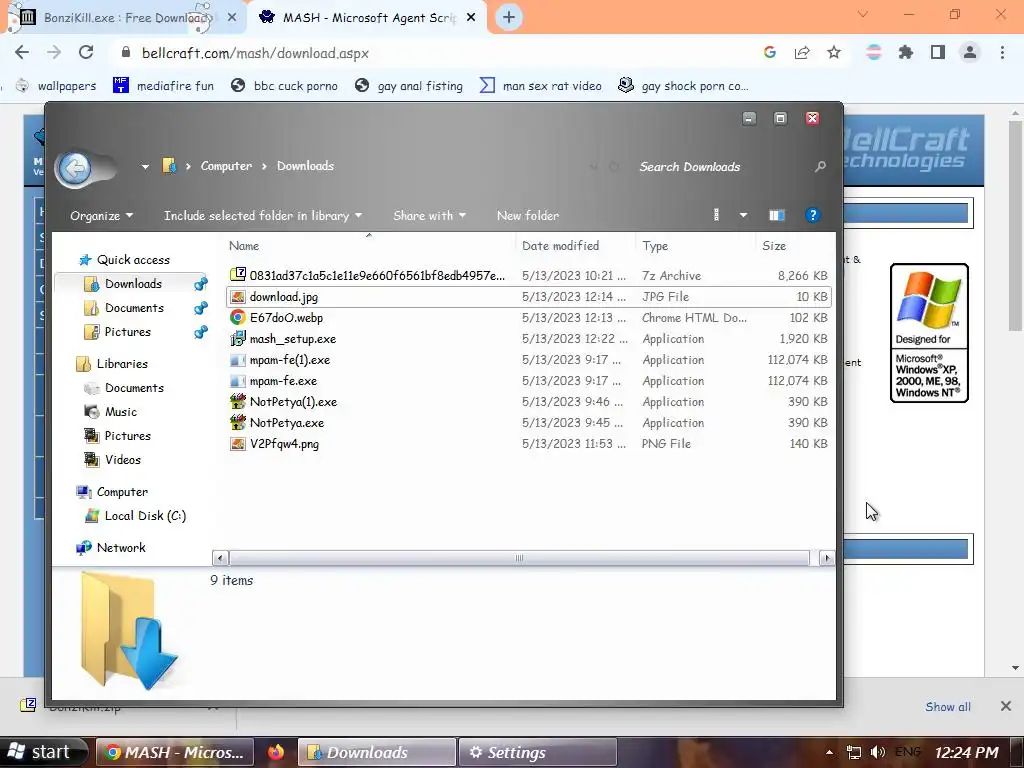Click the search magnifier in Search Downloads
1024x768 pixels.
click(820, 167)
